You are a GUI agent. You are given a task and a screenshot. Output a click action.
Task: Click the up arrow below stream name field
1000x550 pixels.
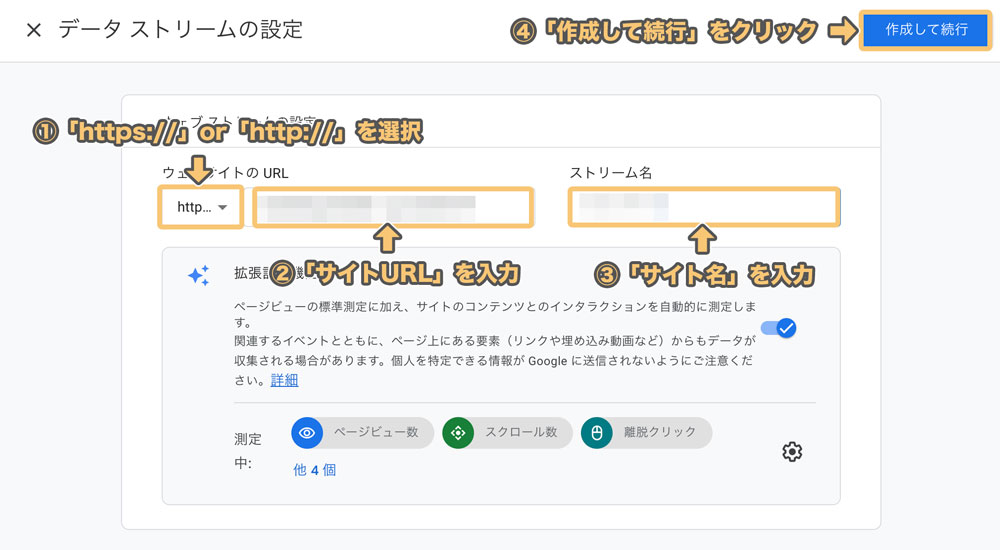click(703, 240)
